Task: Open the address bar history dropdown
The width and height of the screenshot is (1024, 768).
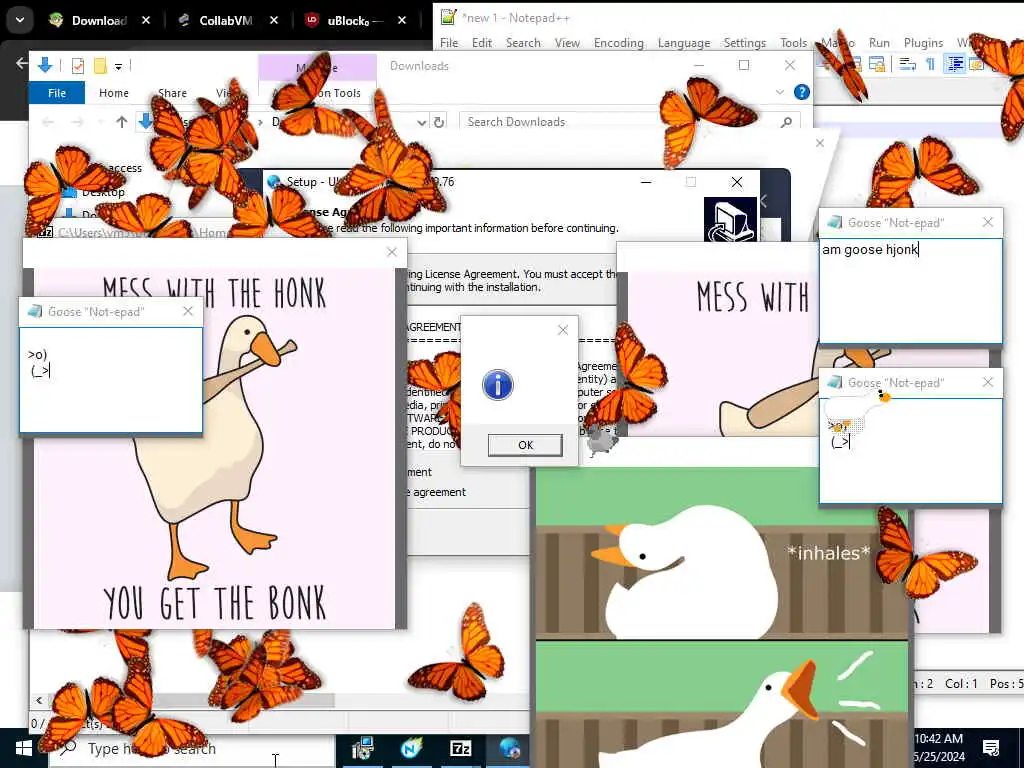Action: 422,121
